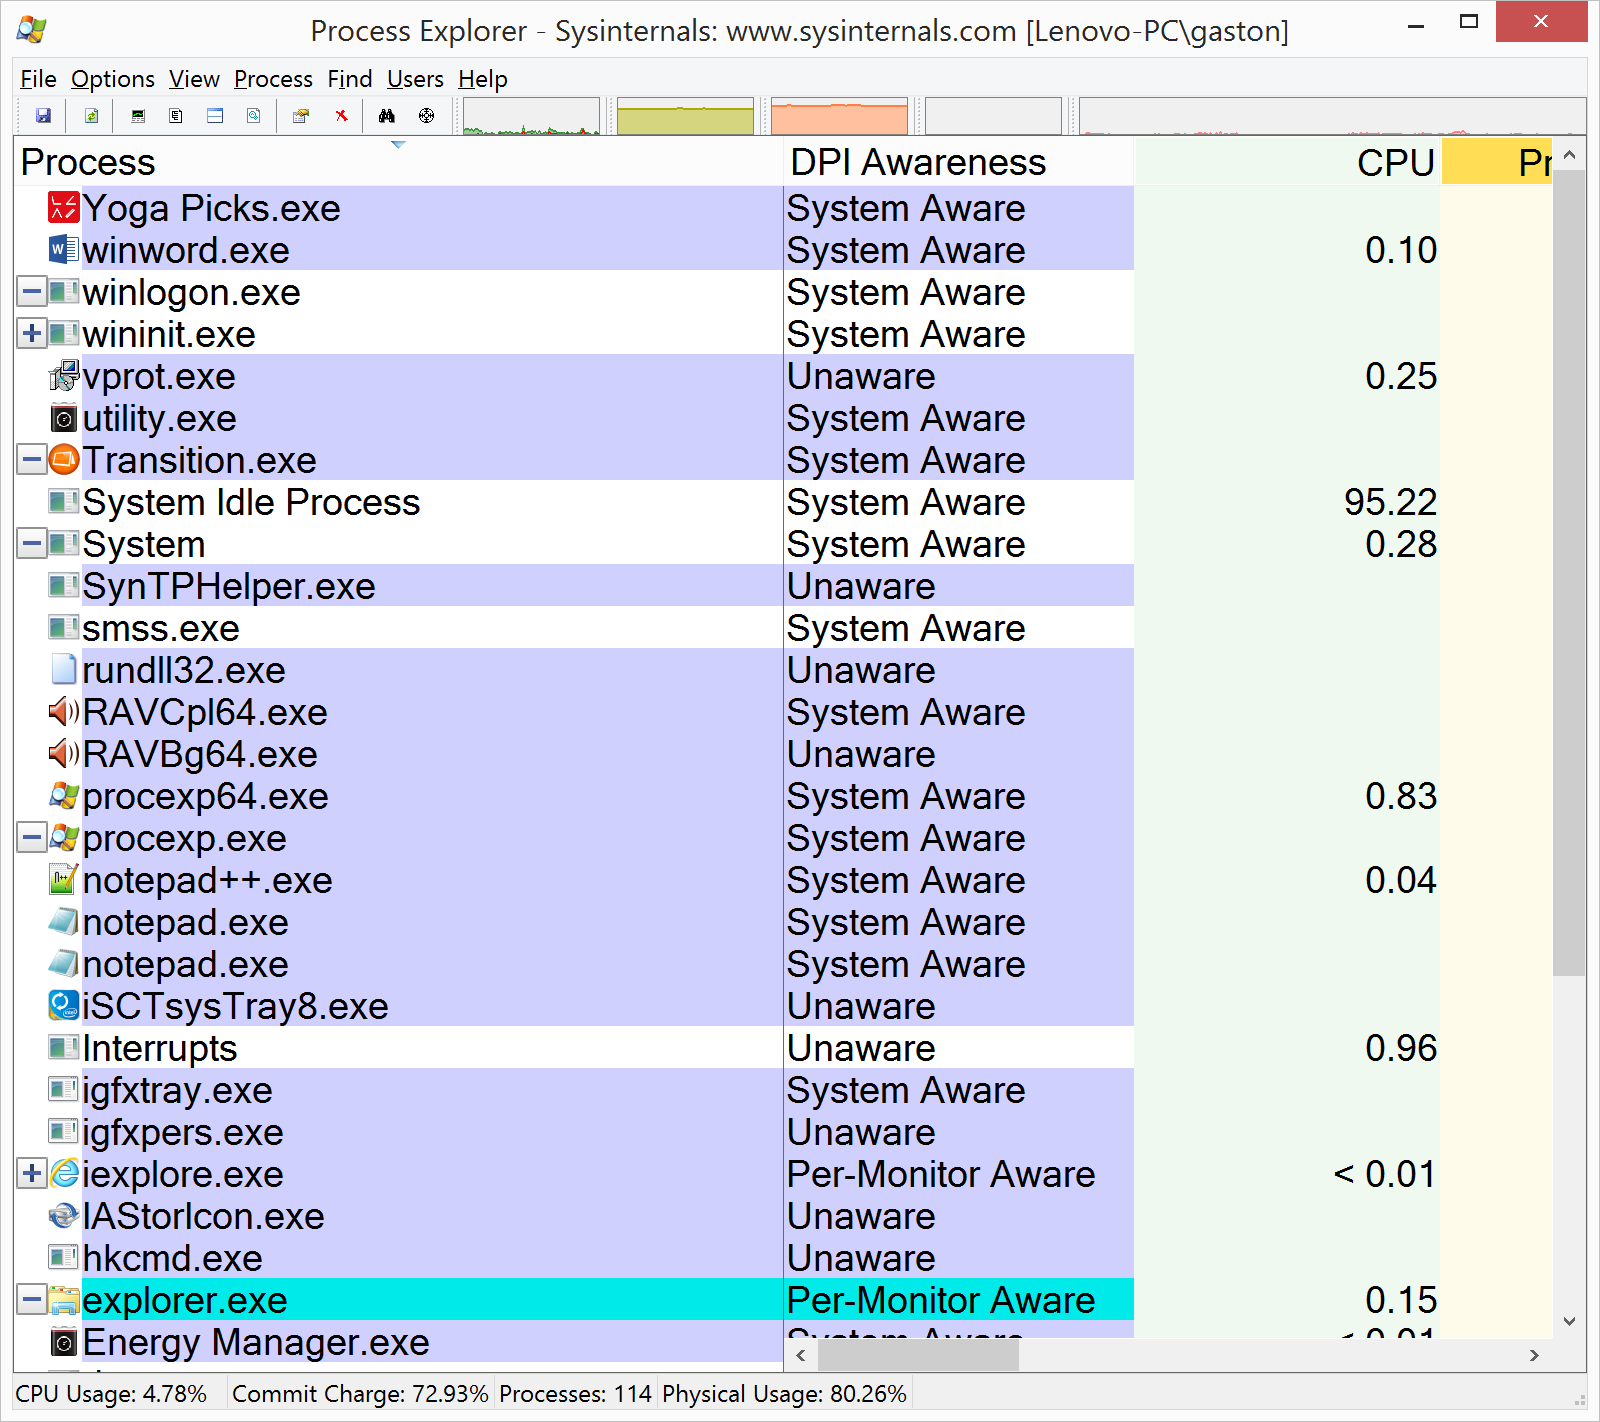Click the iSCTsysTray8.exe blue icon
Screen dimensions: 1600x1422
(x=64, y=1006)
